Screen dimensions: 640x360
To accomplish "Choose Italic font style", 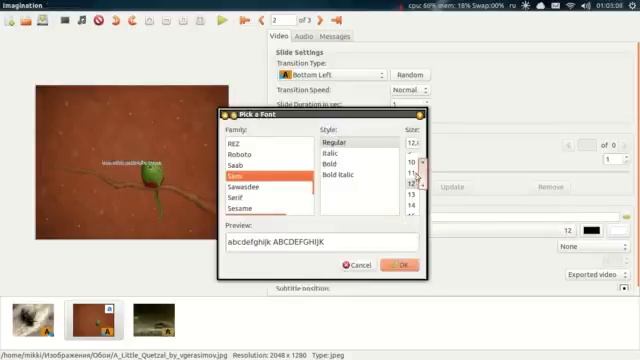I will [360, 153].
